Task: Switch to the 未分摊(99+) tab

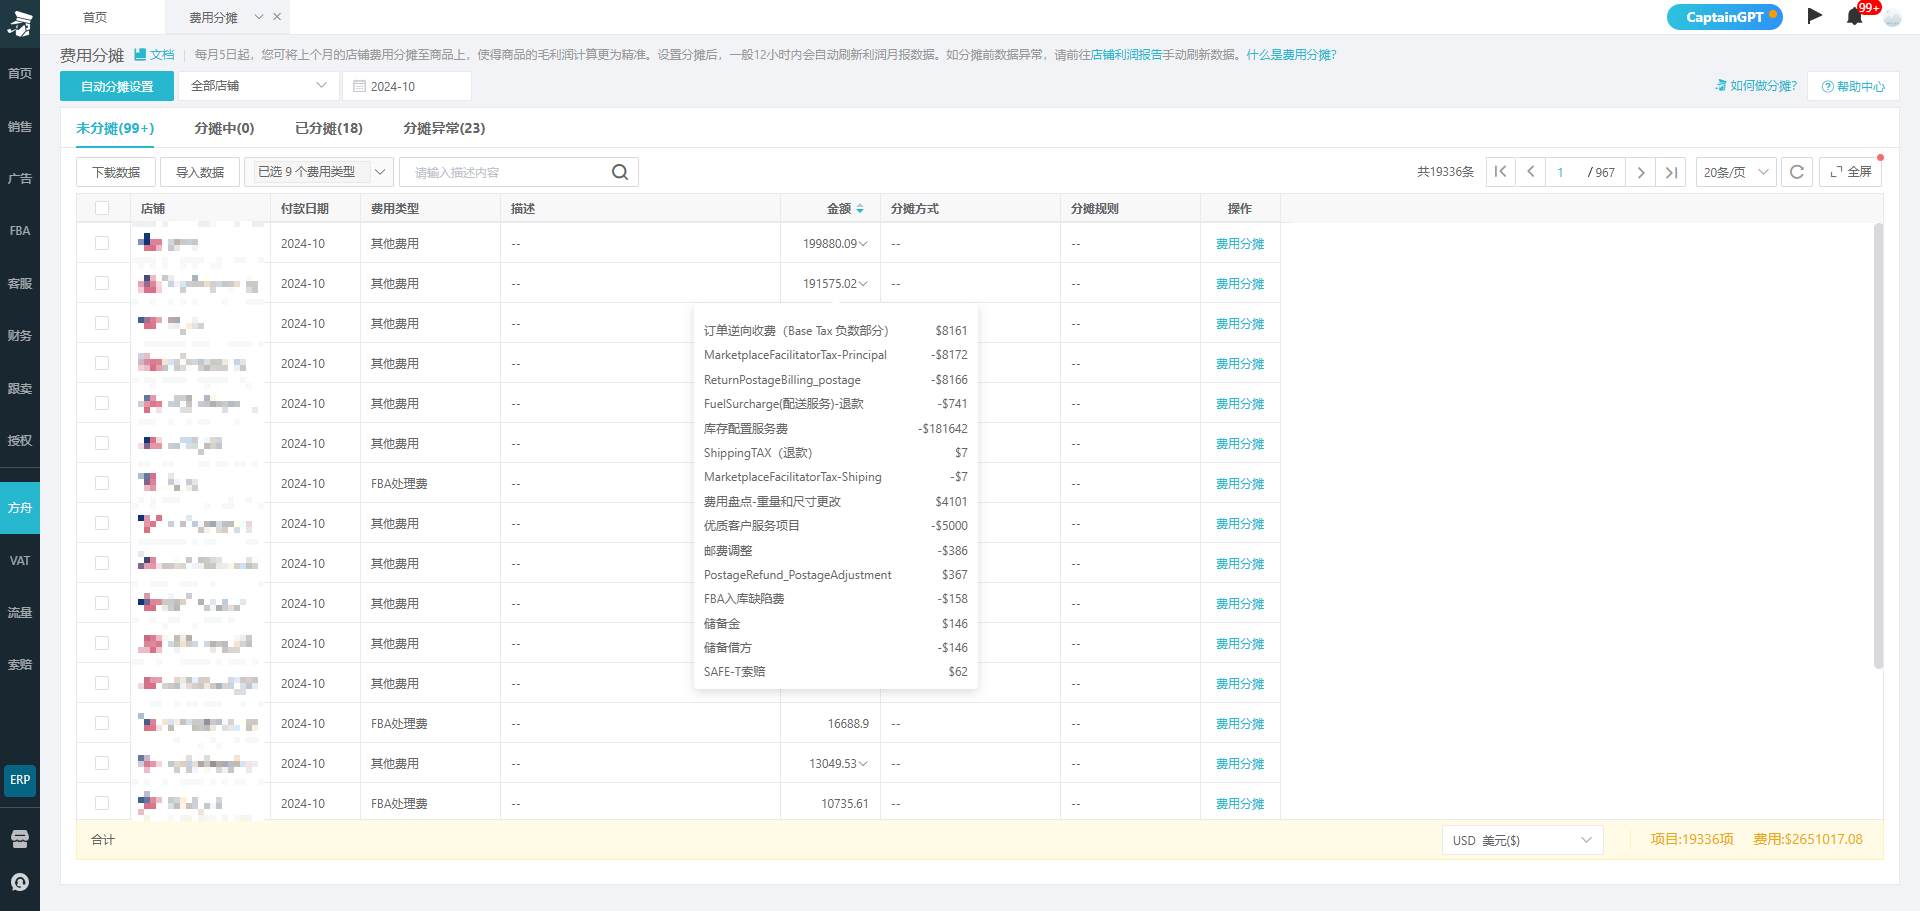Action: (x=115, y=128)
